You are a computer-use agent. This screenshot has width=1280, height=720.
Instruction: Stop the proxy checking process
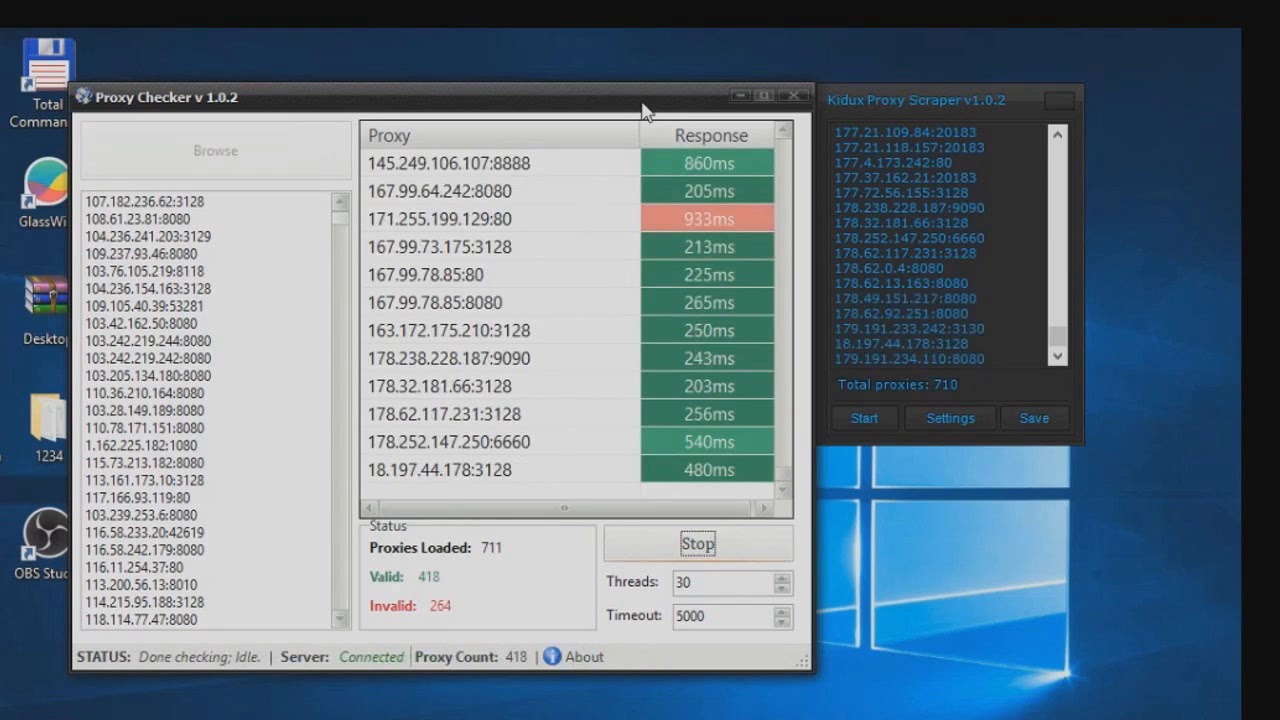coord(698,544)
